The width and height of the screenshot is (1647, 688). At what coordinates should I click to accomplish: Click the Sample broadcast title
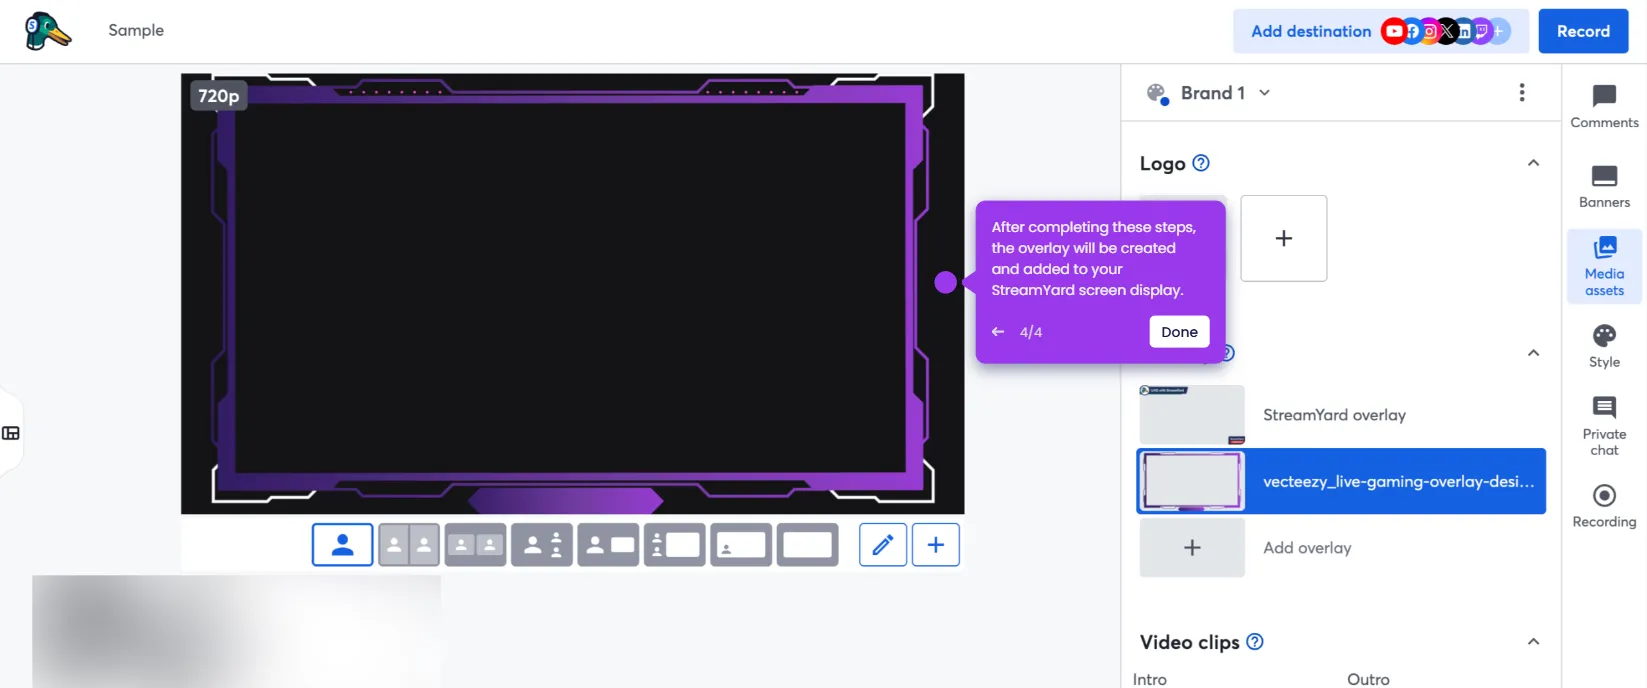pyautogui.click(x=136, y=30)
